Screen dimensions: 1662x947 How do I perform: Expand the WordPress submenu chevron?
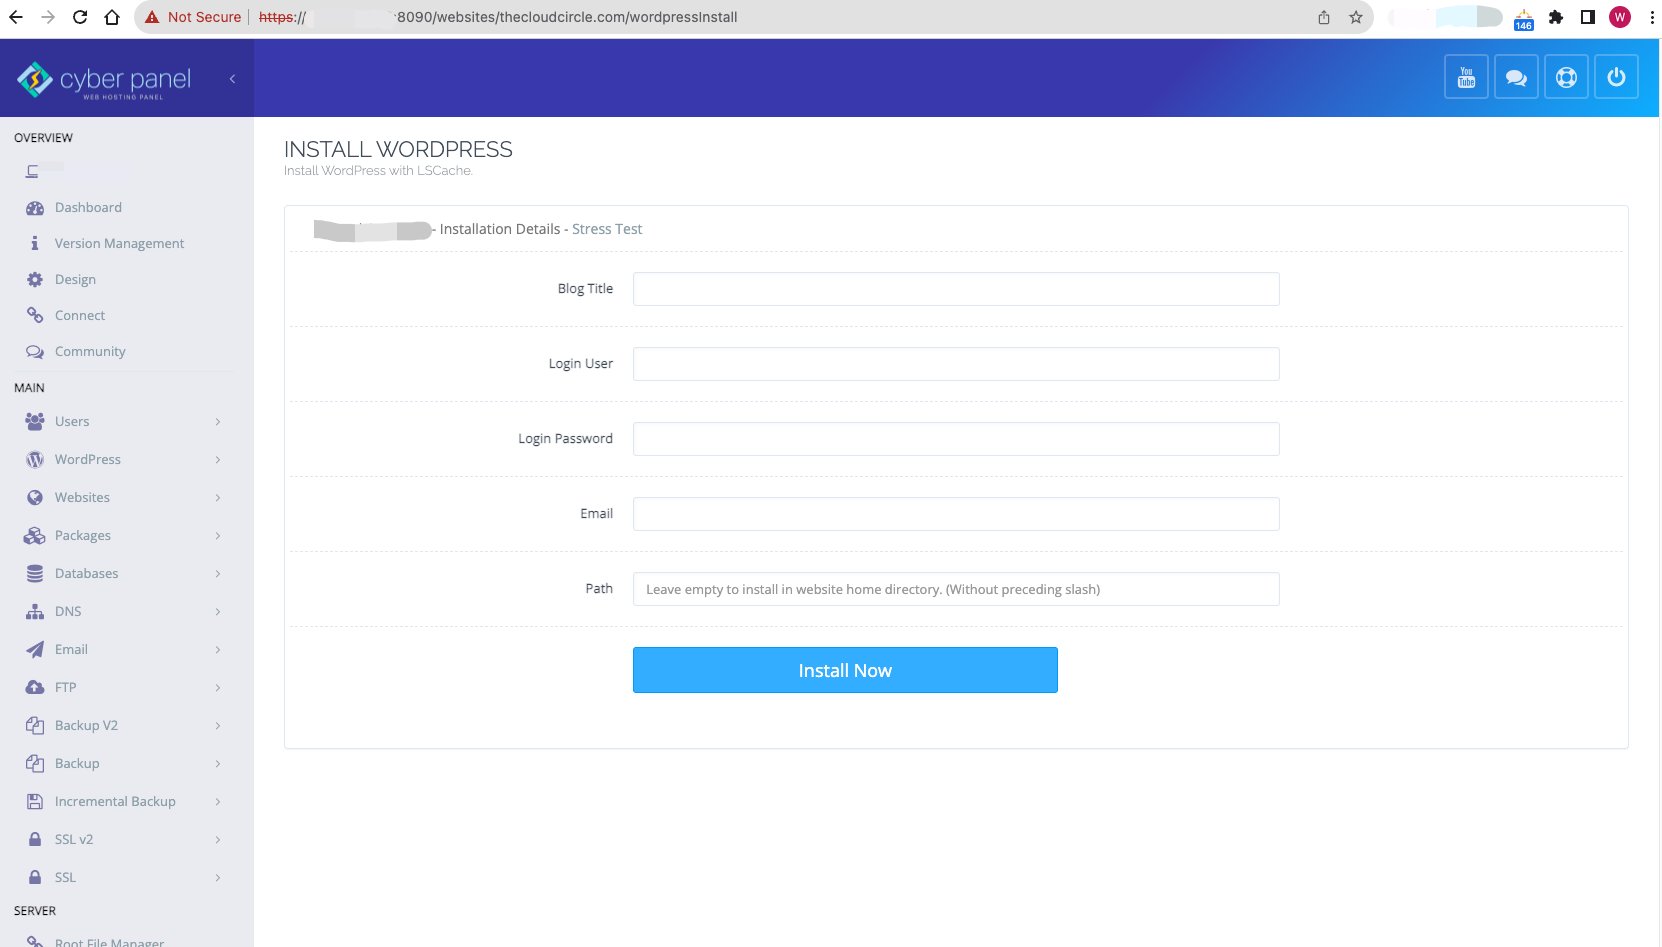tap(217, 460)
